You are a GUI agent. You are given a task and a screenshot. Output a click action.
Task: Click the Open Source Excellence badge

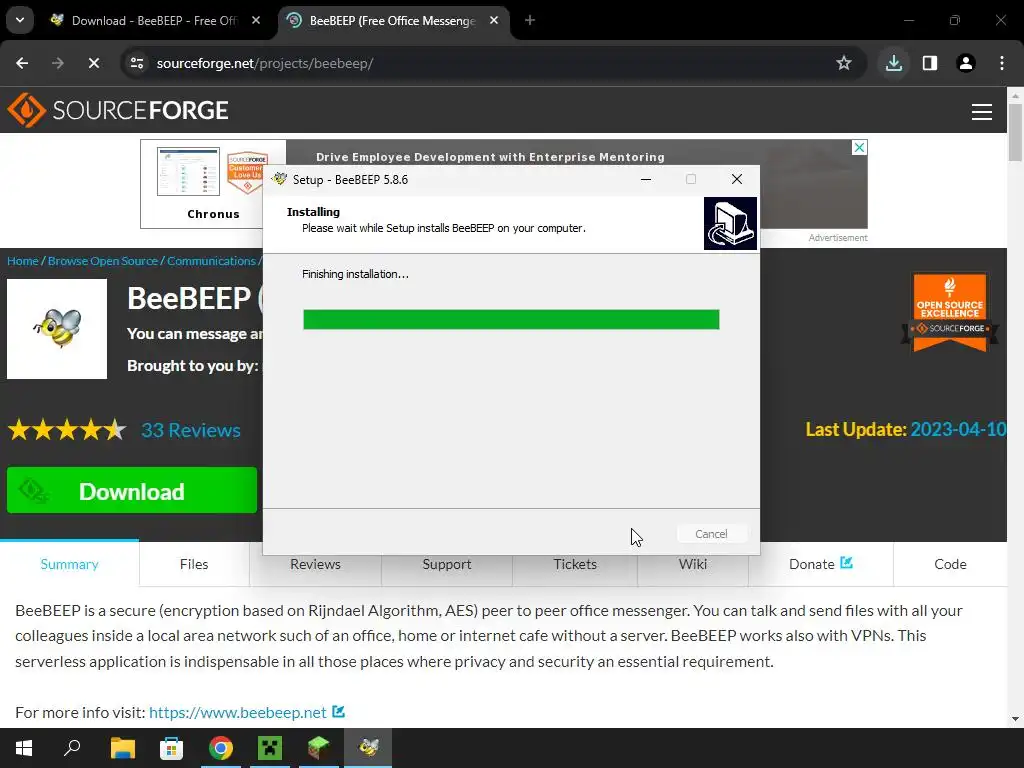coord(950,313)
